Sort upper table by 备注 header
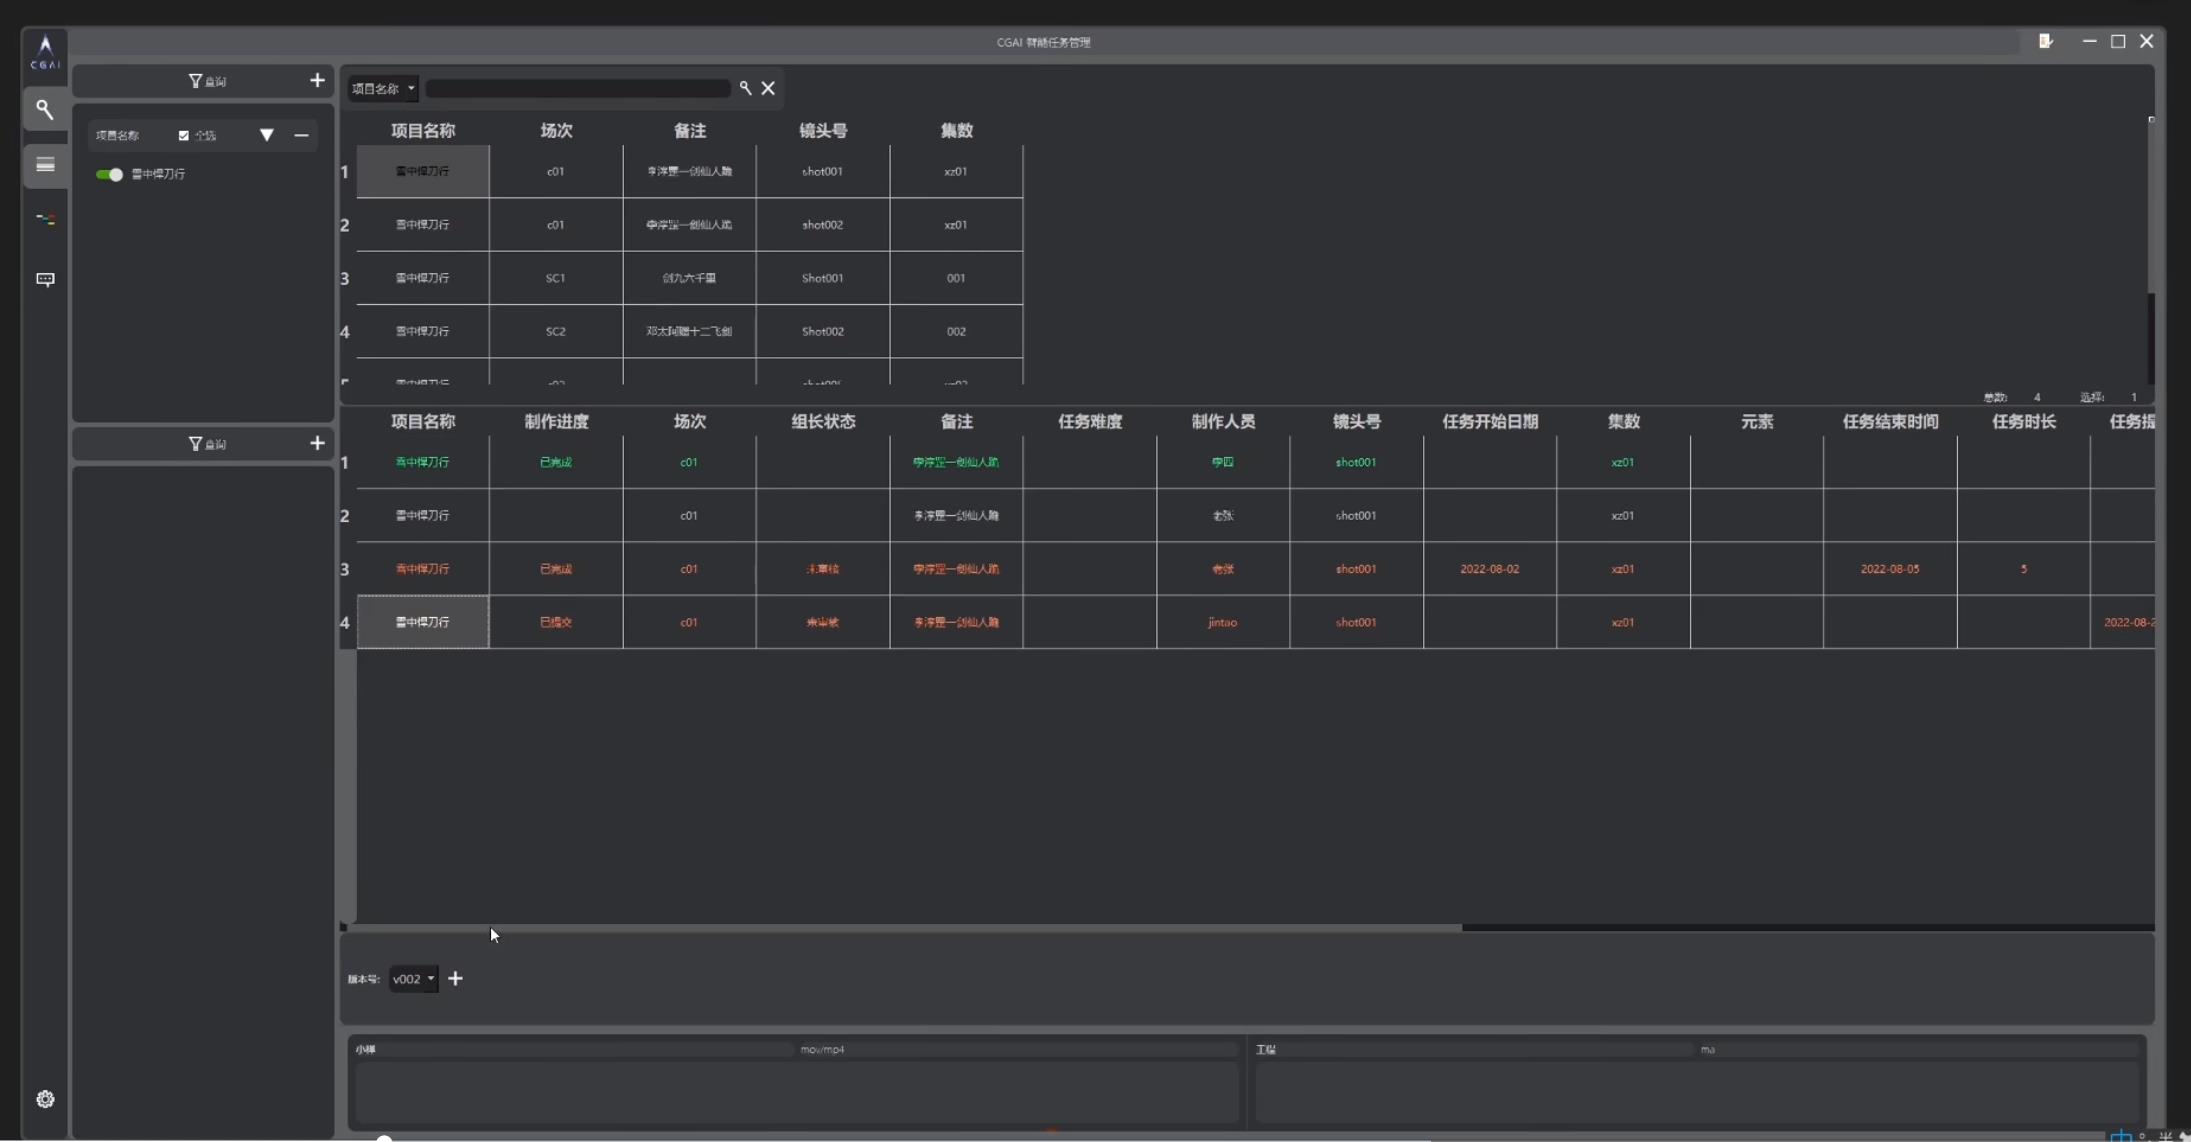 689,131
